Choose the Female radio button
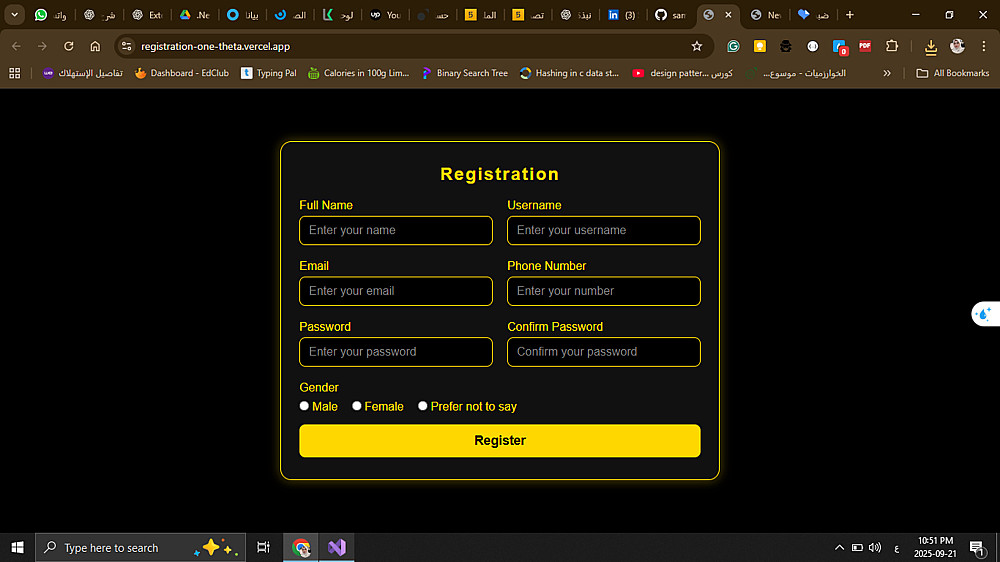 [357, 406]
